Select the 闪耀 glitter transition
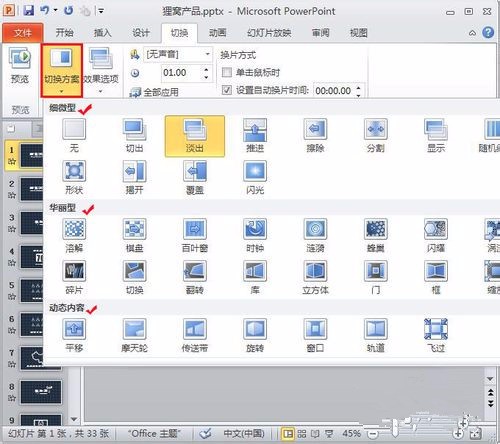The height and width of the screenshot is (444, 500). pos(436,236)
